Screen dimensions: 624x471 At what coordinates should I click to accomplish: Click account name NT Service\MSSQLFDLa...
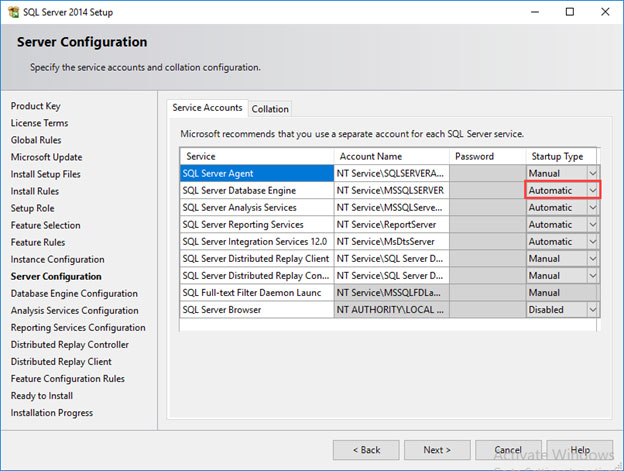[x=392, y=293]
